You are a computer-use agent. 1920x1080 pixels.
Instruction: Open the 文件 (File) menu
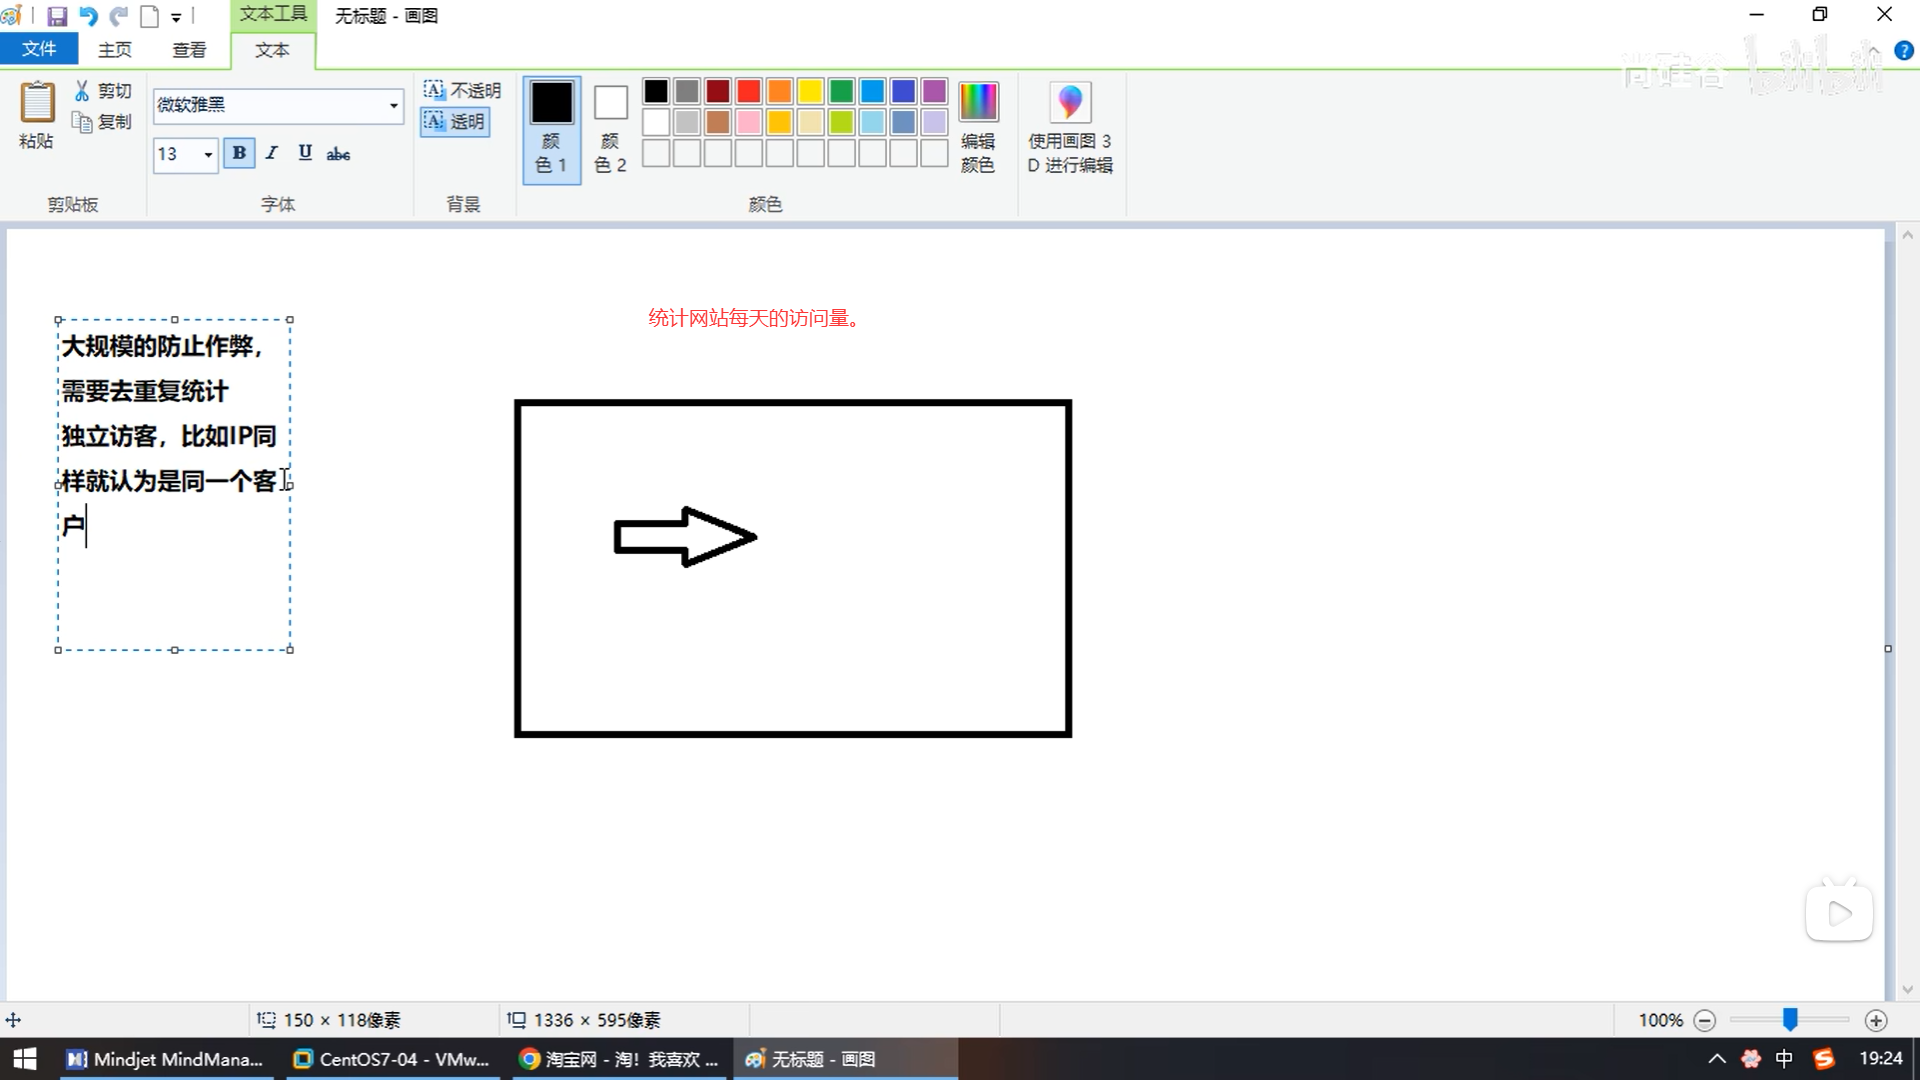(39, 49)
